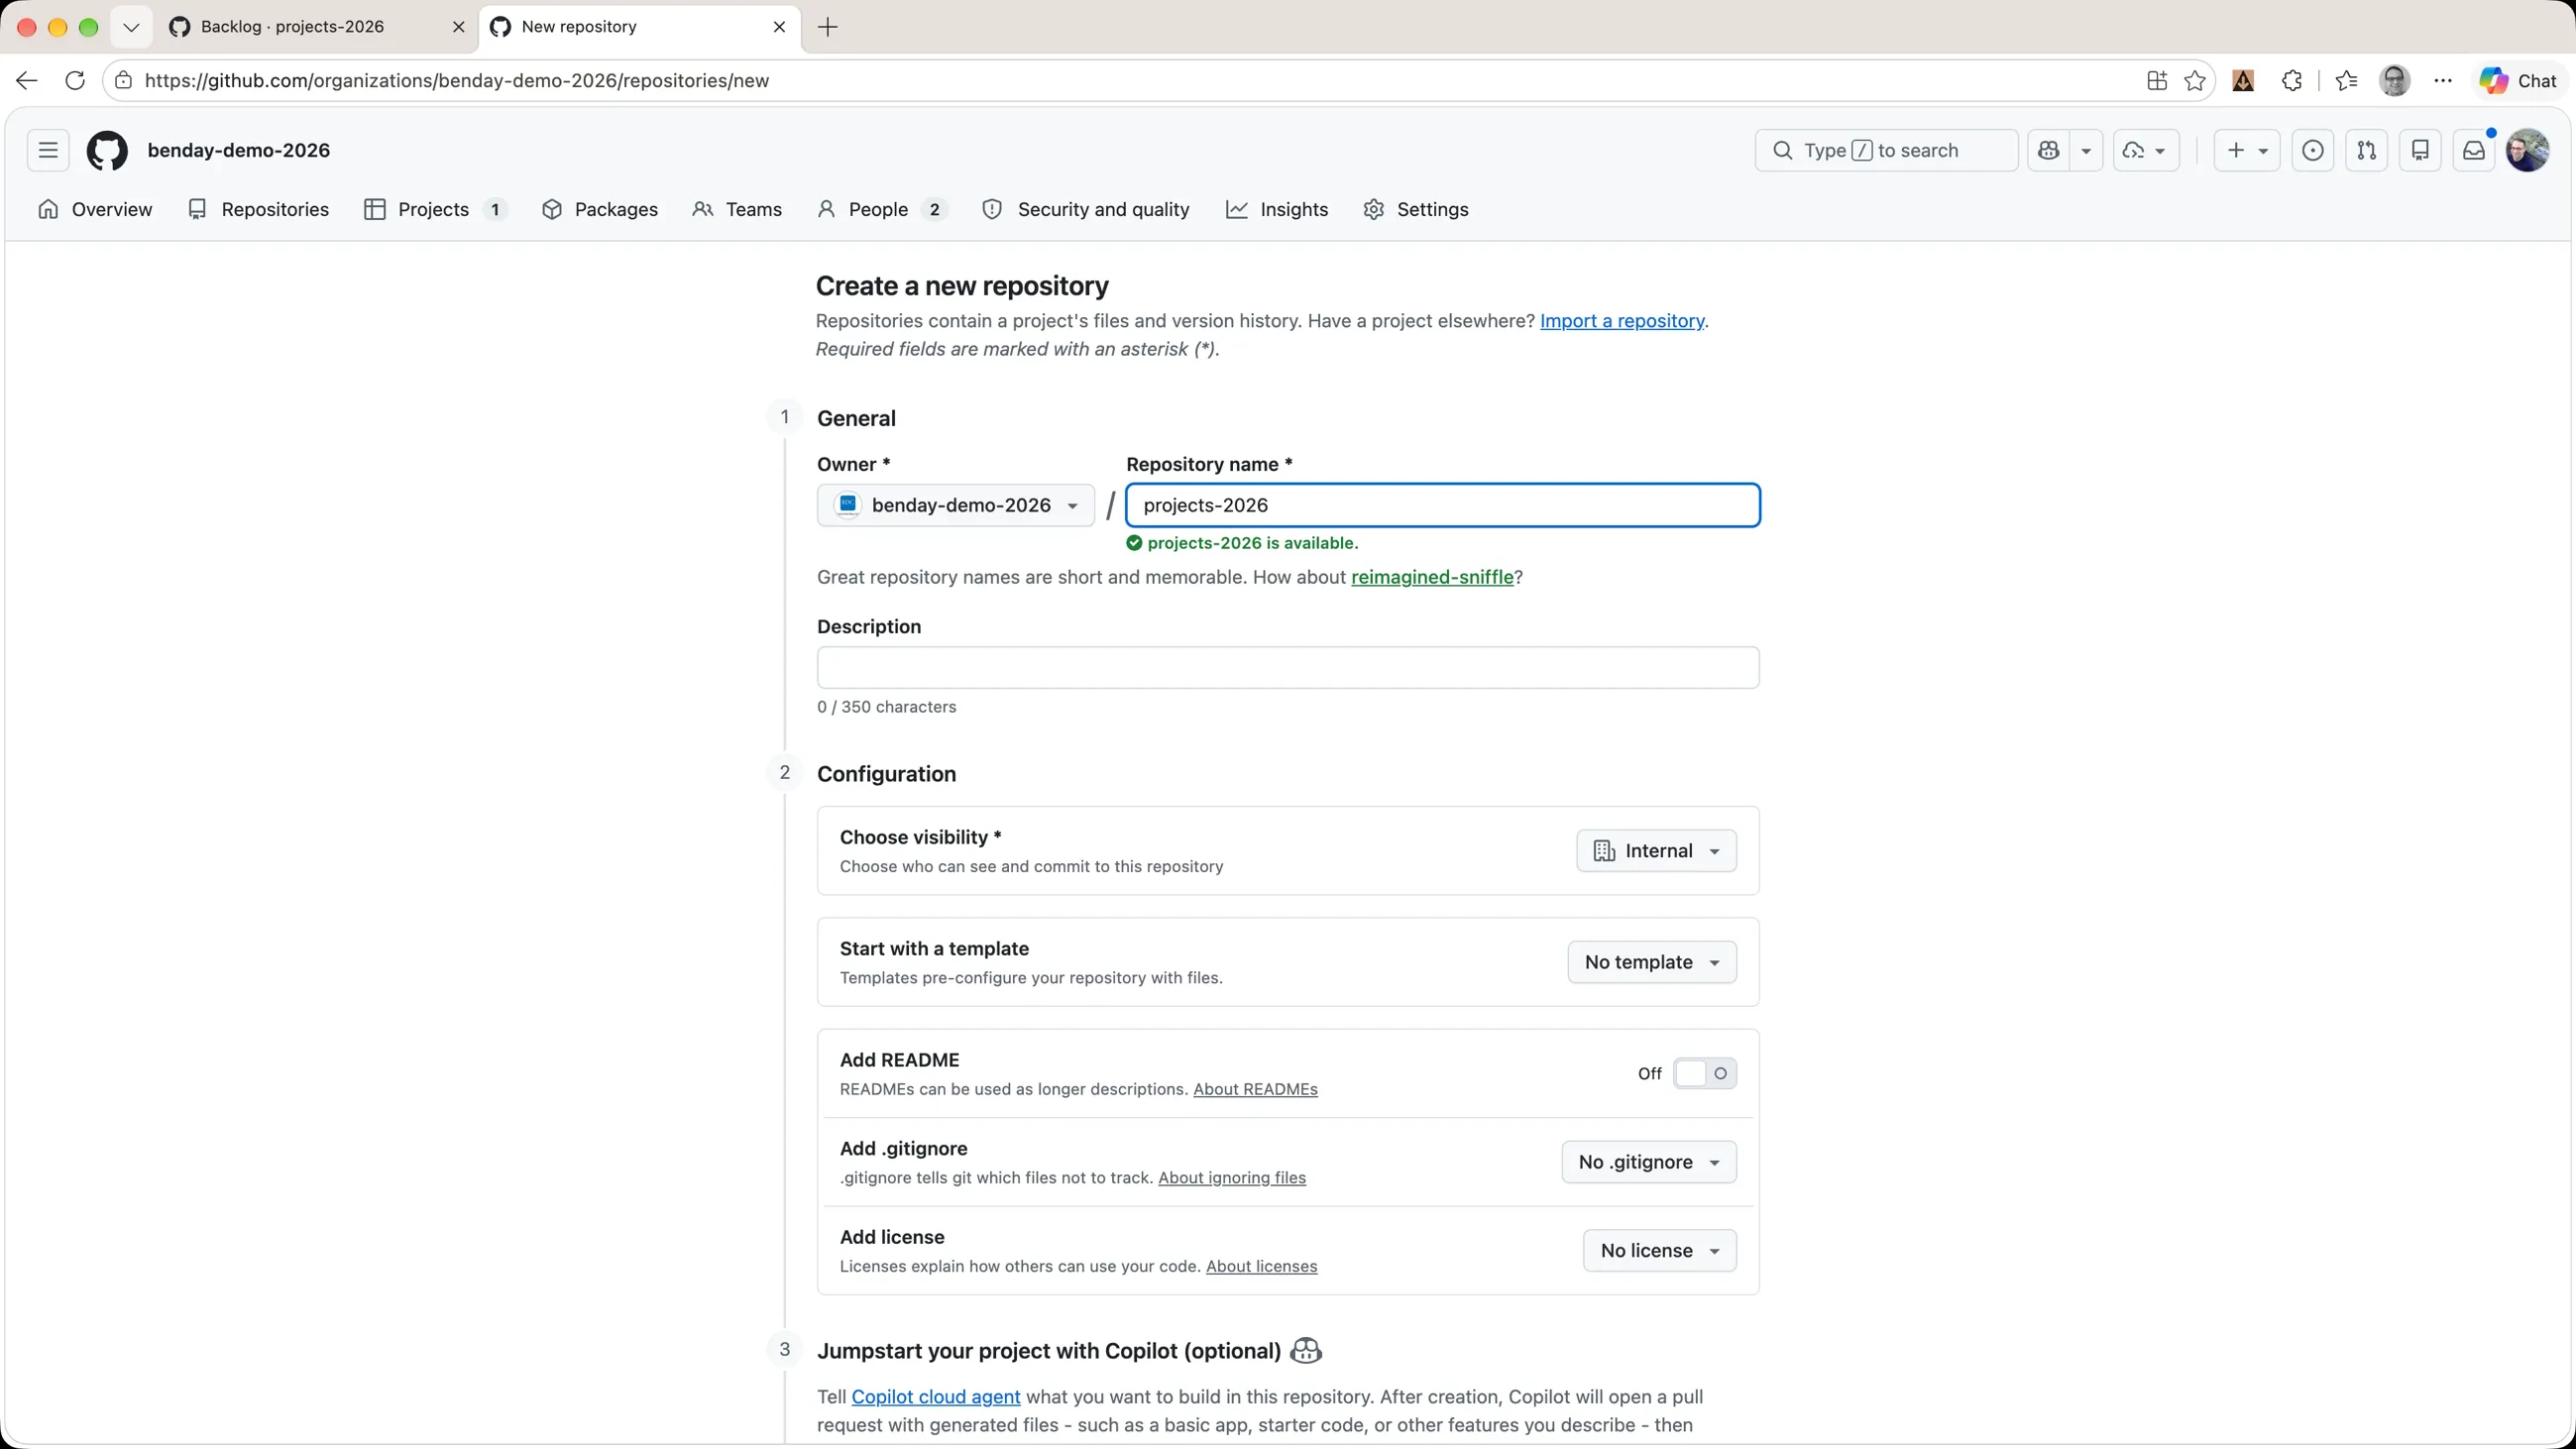Image resolution: width=2576 pixels, height=1449 pixels.
Task: Open notifications inbox icon
Action: [2474, 150]
